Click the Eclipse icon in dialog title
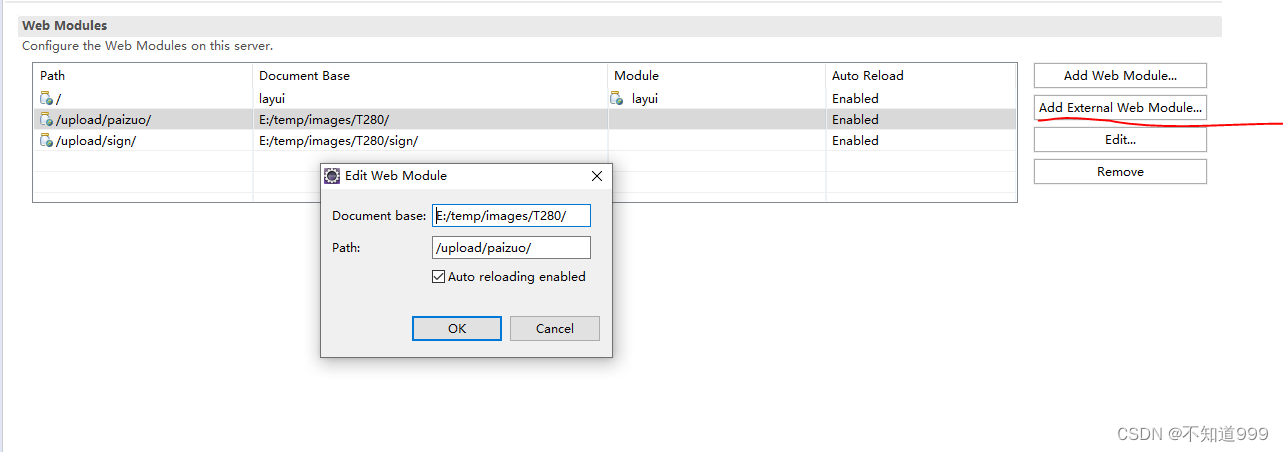This screenshot has height=452, width=1283. [x=332, y=176]
